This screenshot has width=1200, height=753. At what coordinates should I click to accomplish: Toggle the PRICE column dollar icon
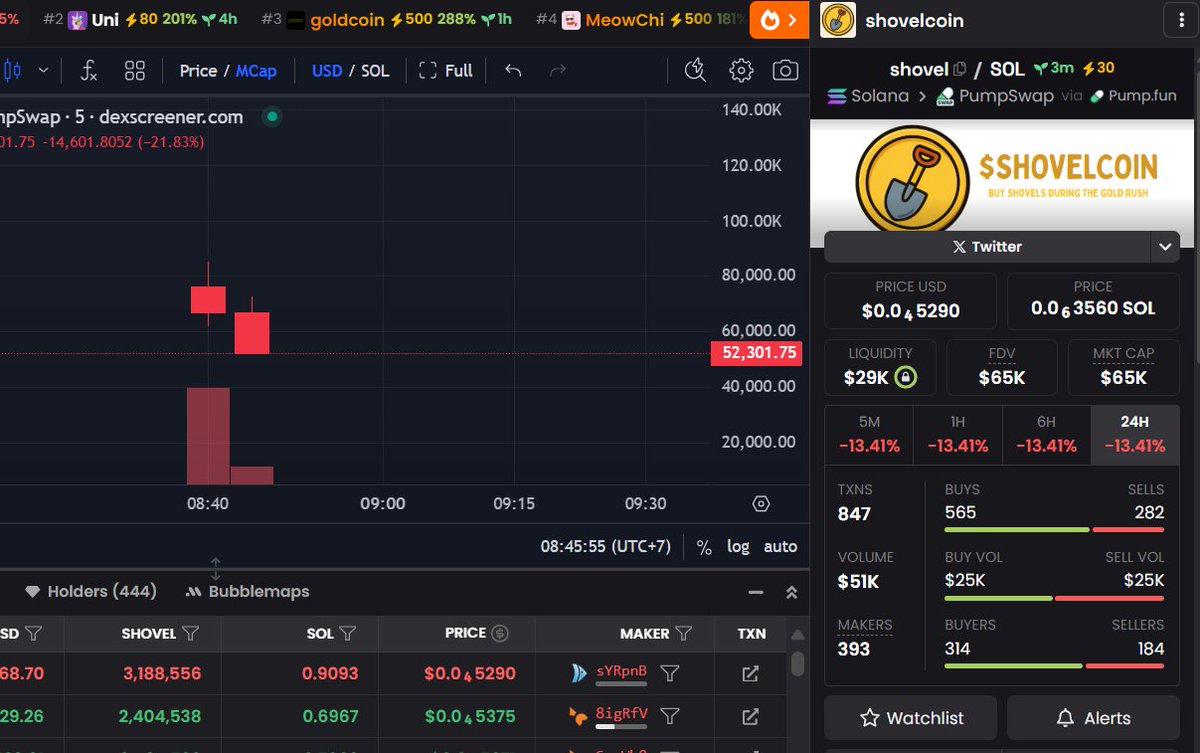click(501, 633)
